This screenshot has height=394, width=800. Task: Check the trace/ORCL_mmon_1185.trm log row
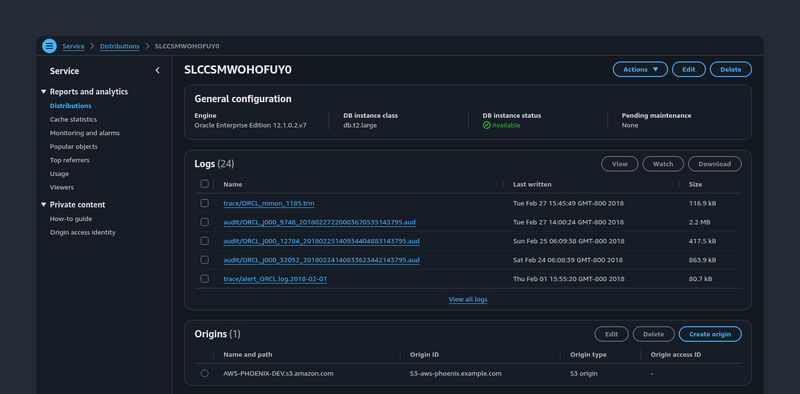[x=205, y=203]
